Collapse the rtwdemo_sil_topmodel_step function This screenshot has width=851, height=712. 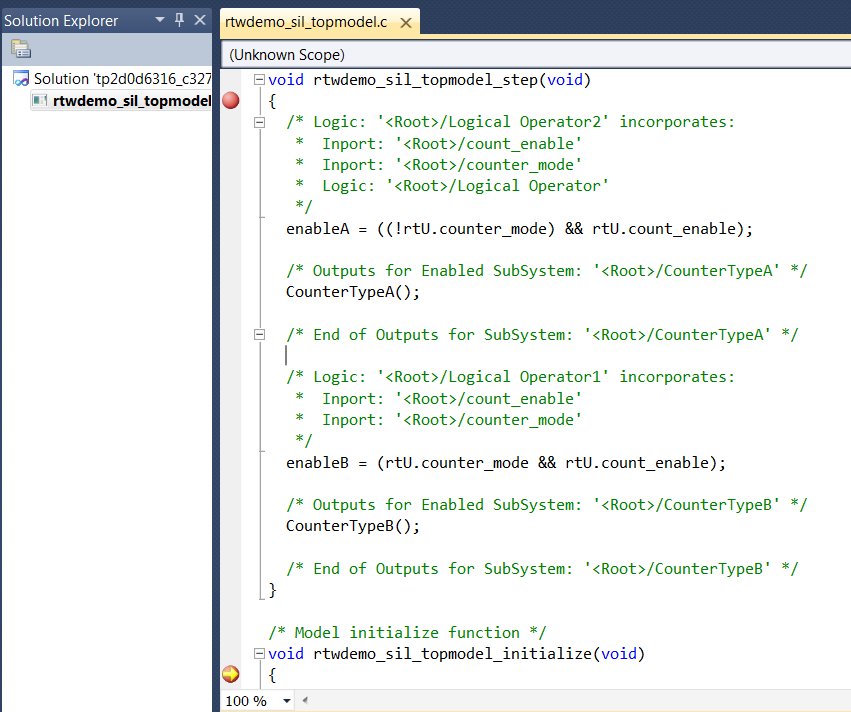pos(260,80)
